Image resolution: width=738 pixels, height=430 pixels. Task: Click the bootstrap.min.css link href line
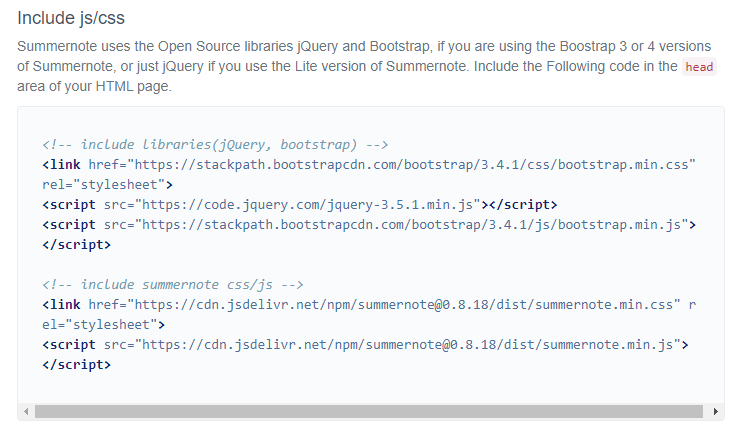click(x=369, y=165)
